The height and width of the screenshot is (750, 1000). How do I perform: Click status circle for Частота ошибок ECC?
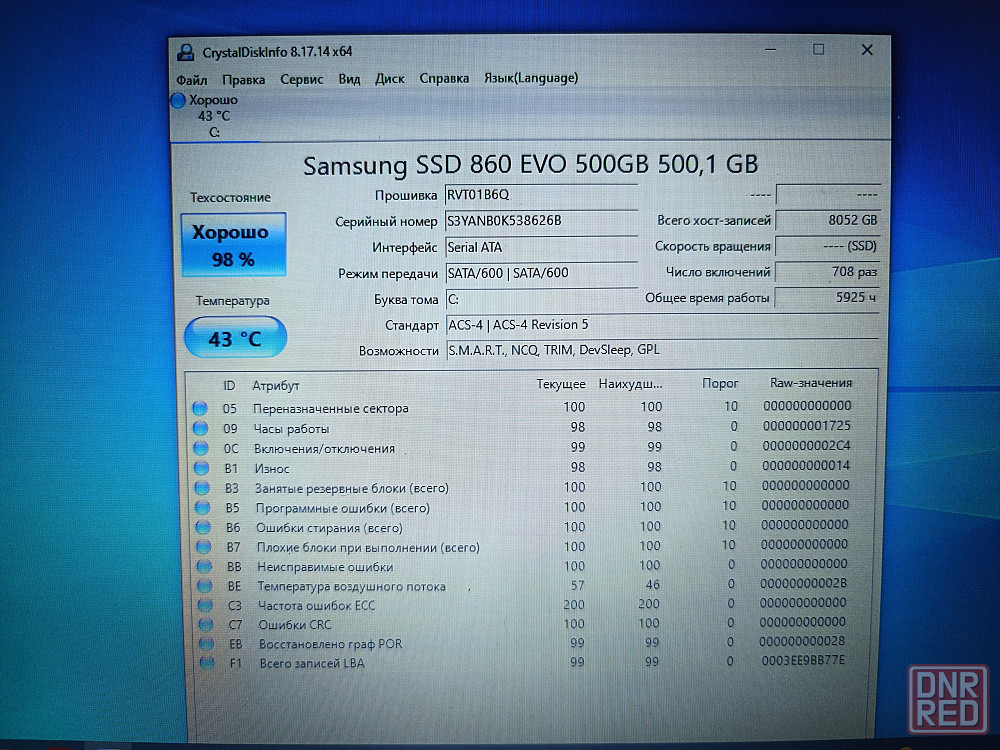pos(206,605)
